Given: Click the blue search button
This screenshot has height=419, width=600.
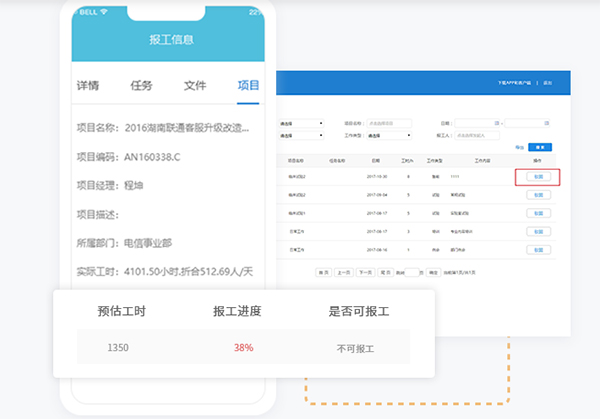Looking at the screenshot, I should tap(540, 147).
